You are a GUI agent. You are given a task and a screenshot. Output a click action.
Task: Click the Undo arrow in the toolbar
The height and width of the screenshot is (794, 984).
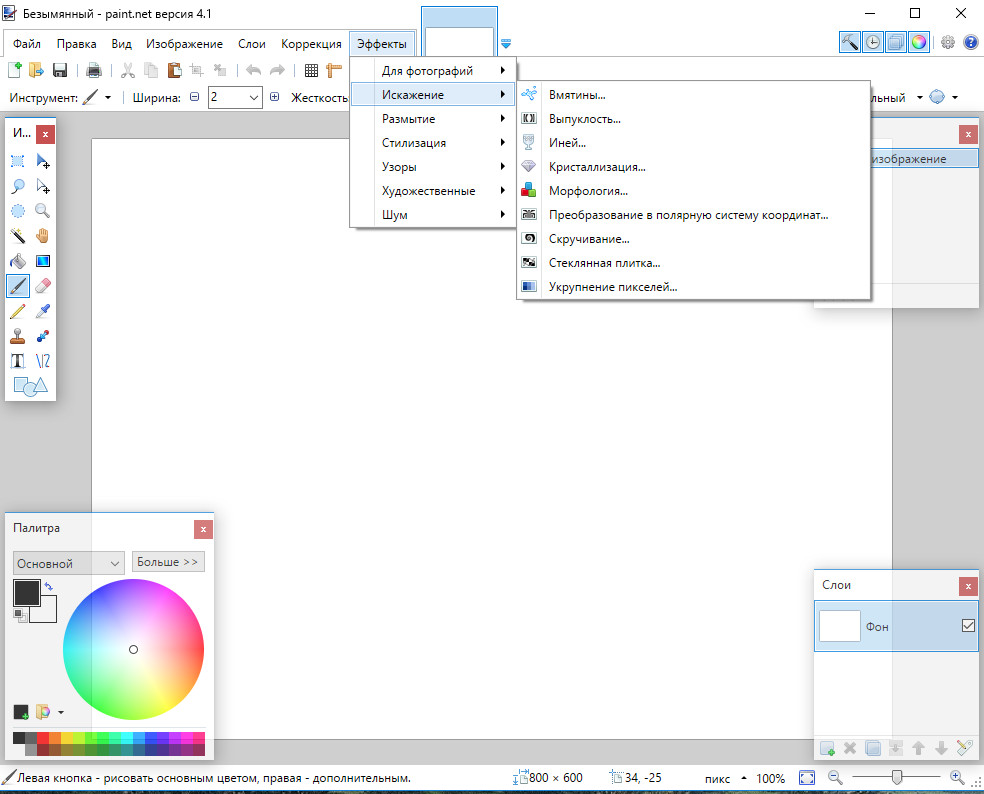(252, 70)
